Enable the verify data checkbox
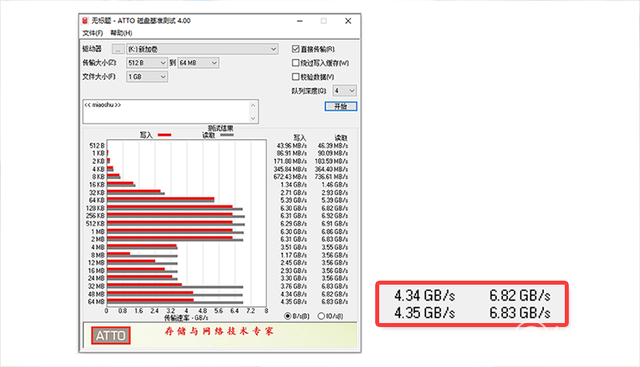The width and height of the screenshot is (640, 367). [296, 76]
